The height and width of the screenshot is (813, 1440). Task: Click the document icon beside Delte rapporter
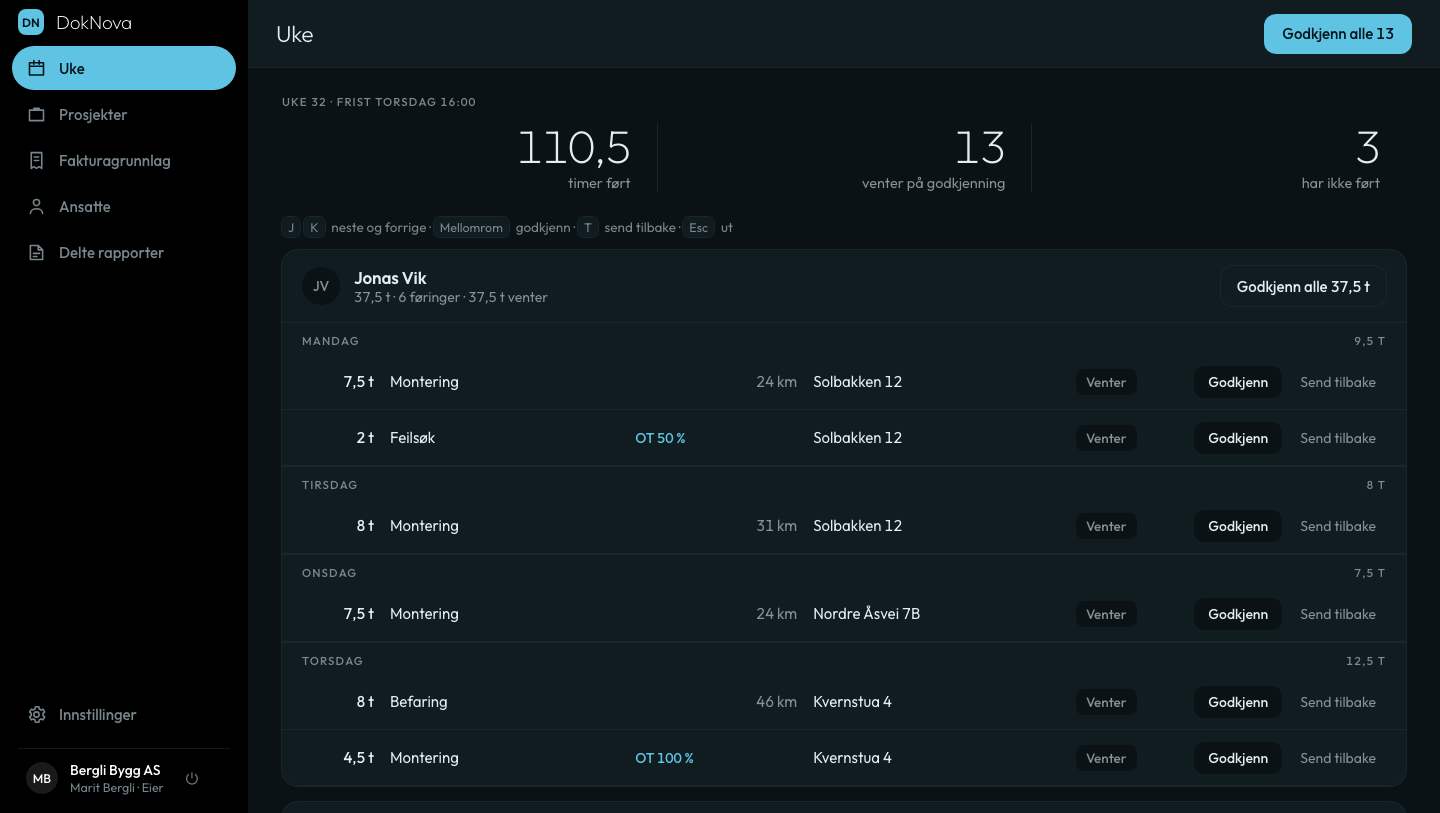point(37,253)
